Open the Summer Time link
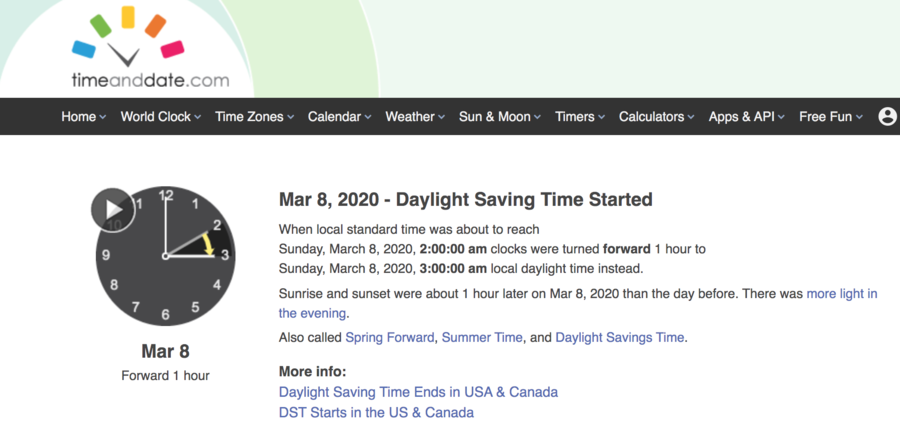This screenshot has width=900, height=435. point(482,337)
